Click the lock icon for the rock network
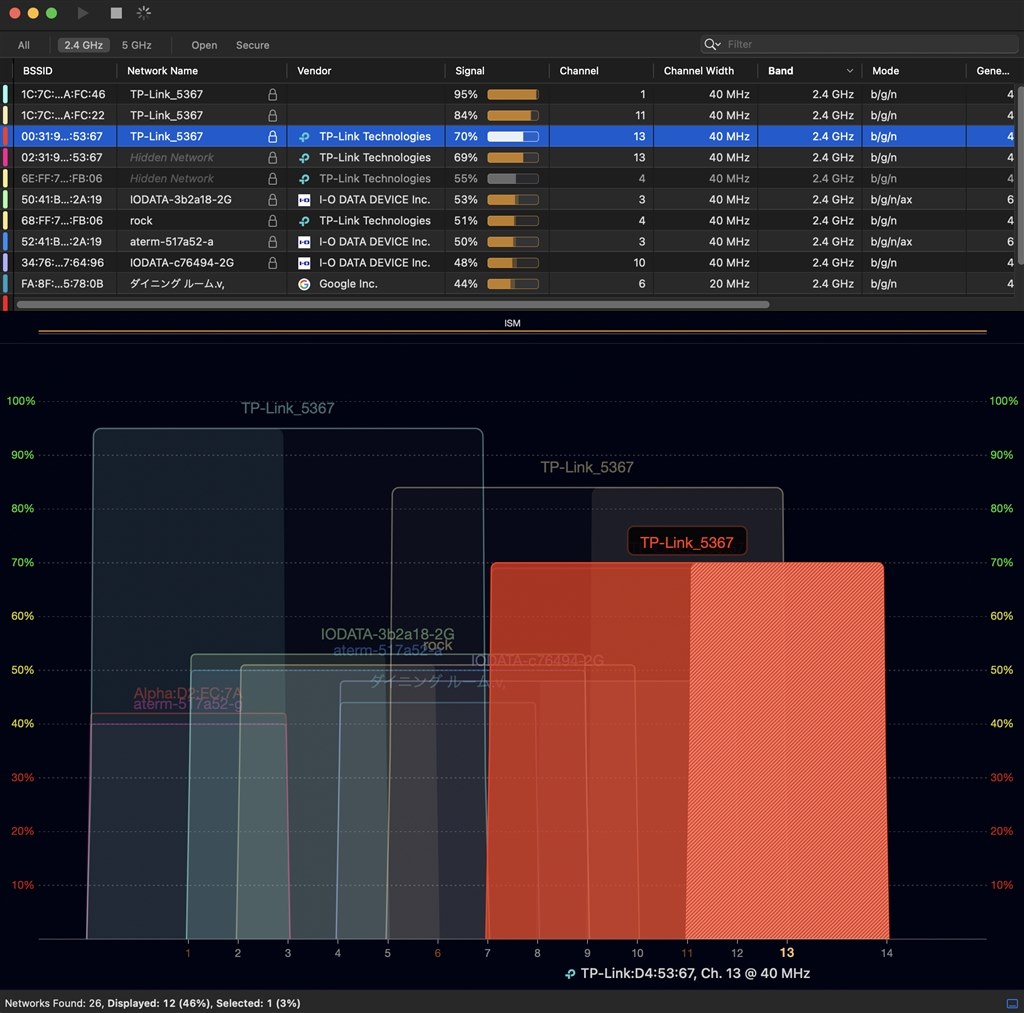 272,221
